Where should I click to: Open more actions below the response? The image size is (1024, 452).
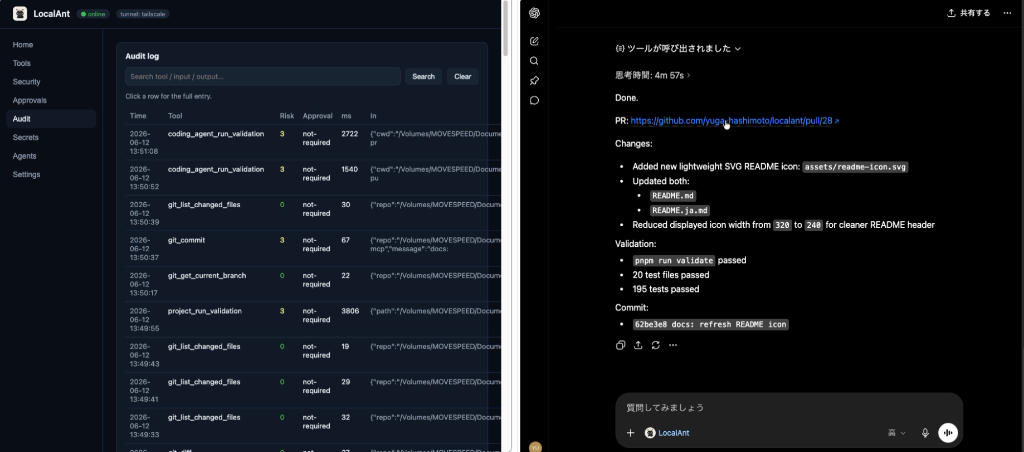pyautogui.click(x=673, y=345)
